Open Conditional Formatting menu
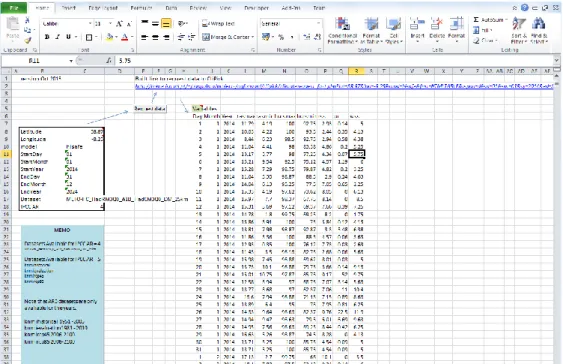The height and width of the screenshot is (364, 563). [343, 31]
